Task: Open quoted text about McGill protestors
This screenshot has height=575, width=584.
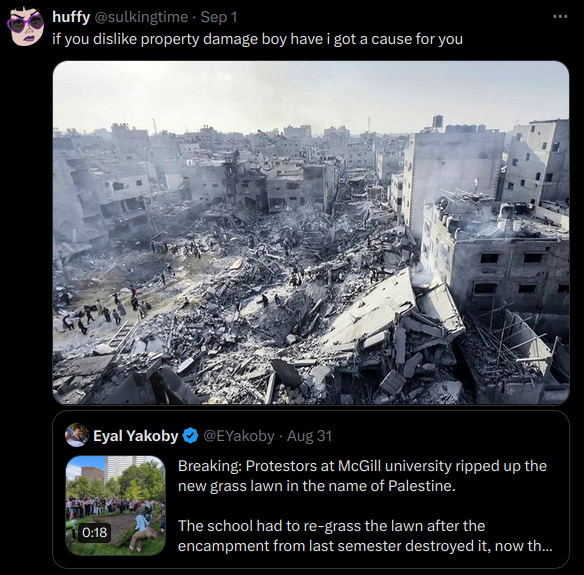Action: tap(362, 476)
